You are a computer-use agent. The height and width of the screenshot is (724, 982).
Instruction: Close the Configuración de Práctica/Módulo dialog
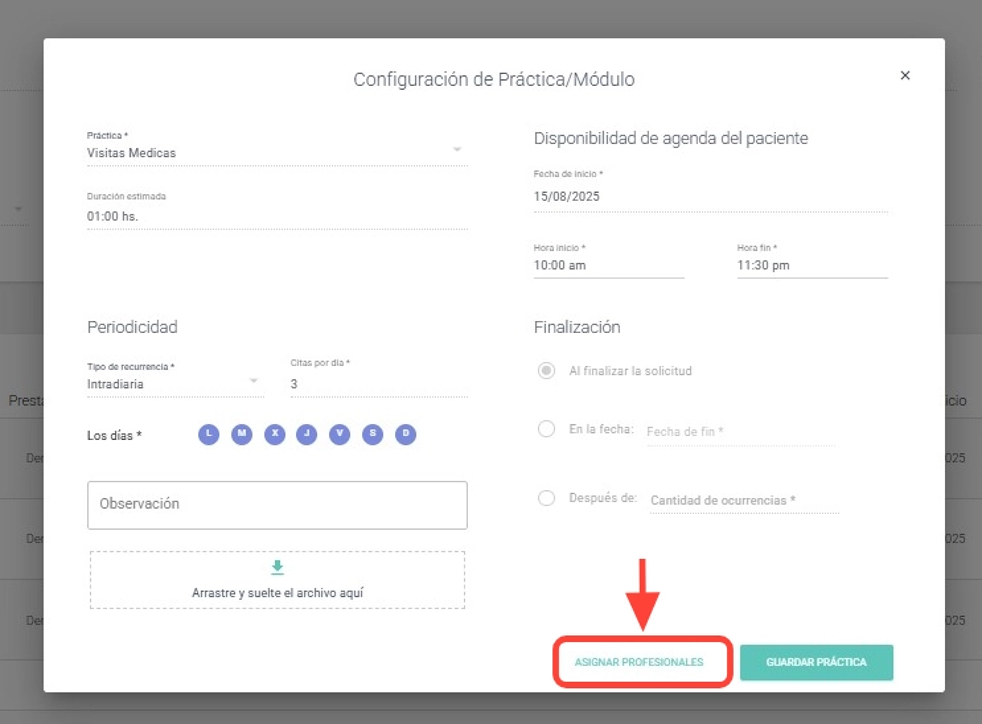pos(905,76)
